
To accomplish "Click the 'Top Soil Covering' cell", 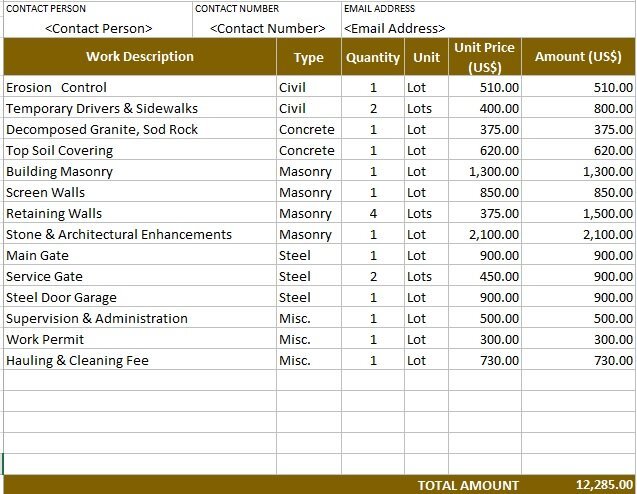I will 140,150.
